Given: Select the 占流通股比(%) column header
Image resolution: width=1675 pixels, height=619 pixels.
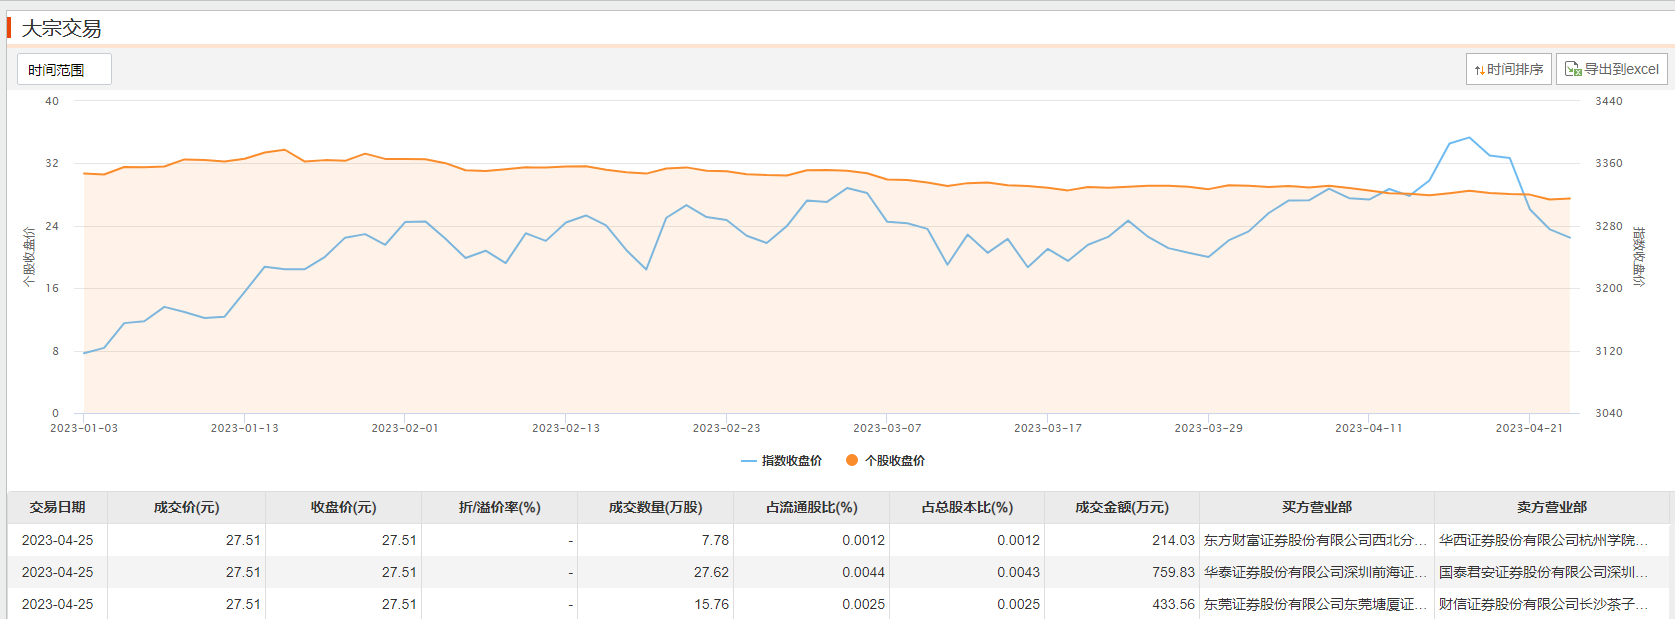Looking at the screenshot, I should tap(811, 507).
